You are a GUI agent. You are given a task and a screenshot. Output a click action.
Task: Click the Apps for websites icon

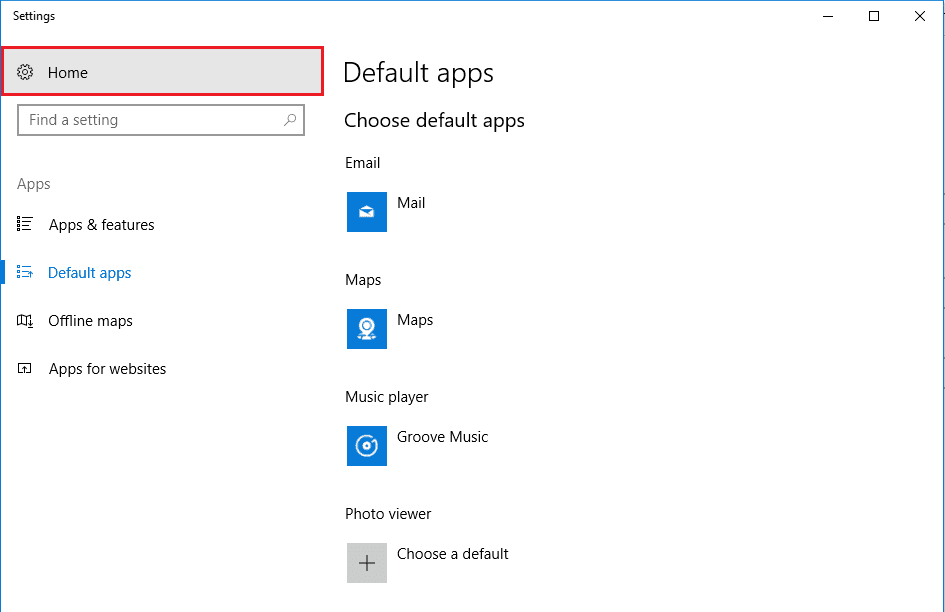click(26, 369)
